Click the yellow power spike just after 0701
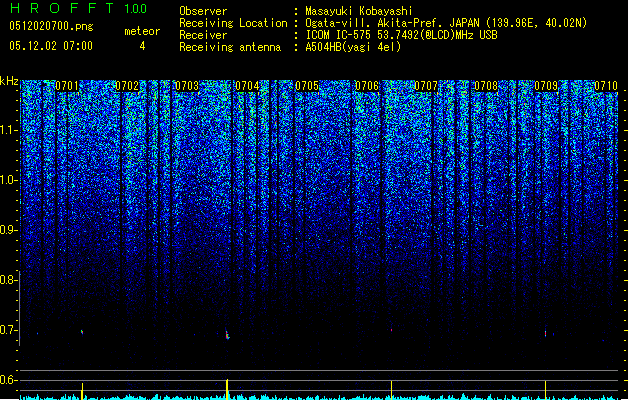This screenshot has height=400, width=629. 82,391
